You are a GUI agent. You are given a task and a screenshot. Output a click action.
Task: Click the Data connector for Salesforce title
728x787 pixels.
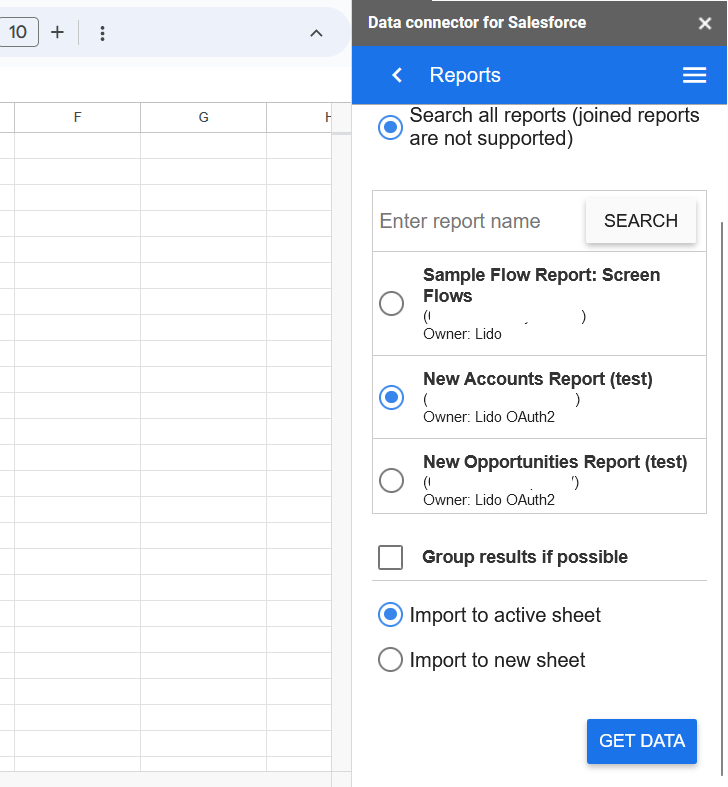click(x=477, y=23)
